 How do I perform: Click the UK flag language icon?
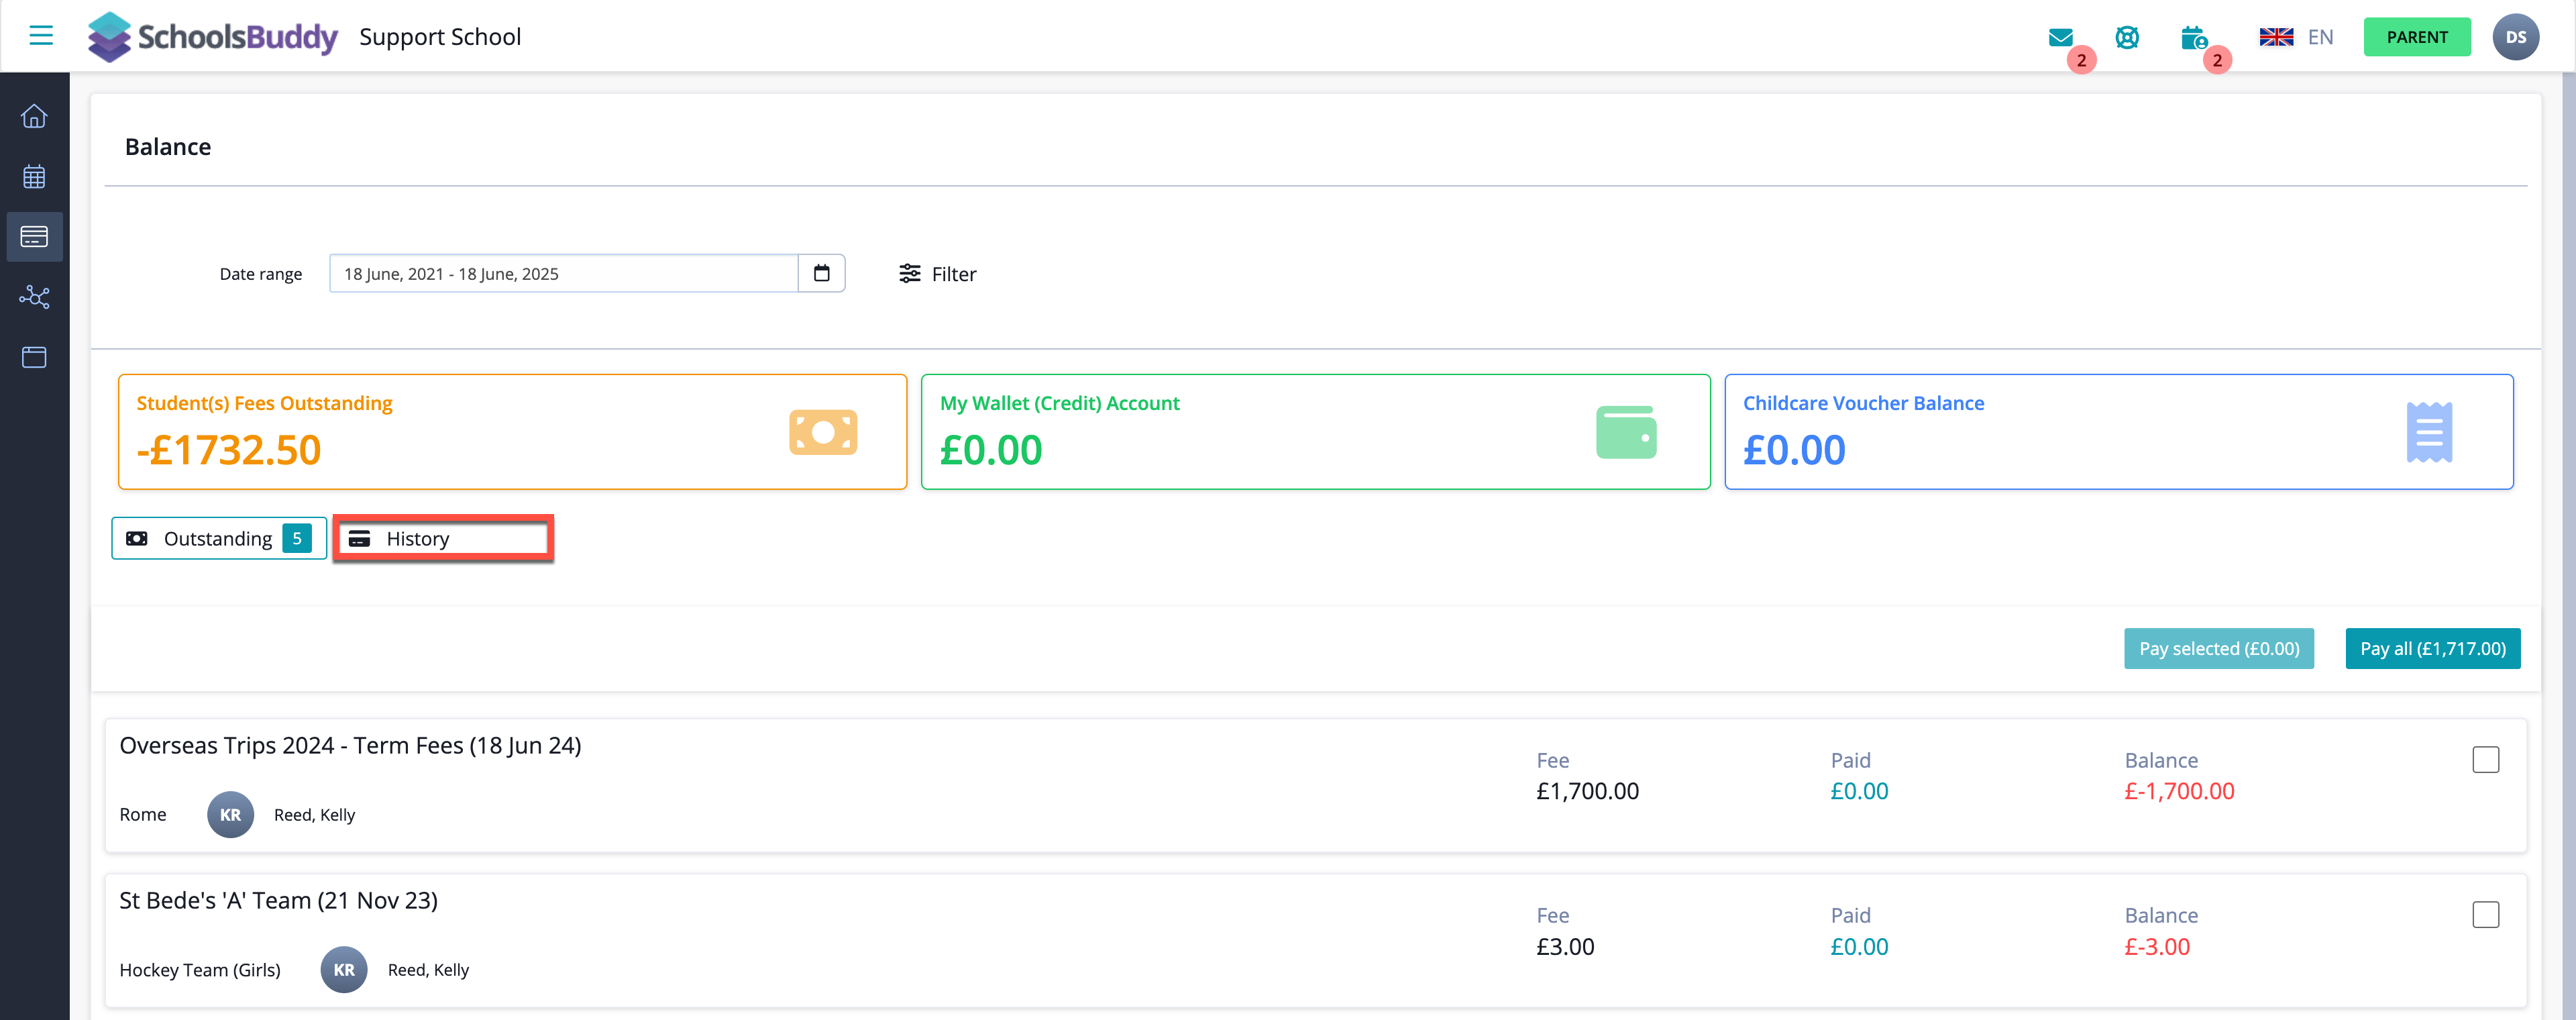click(x=2276, y=37)
